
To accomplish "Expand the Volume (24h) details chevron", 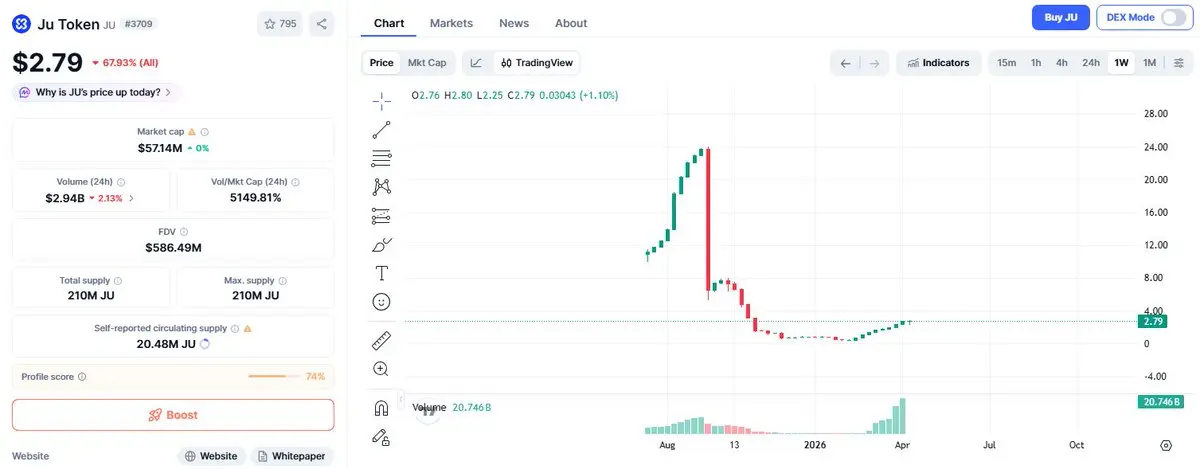I will 131,198.
